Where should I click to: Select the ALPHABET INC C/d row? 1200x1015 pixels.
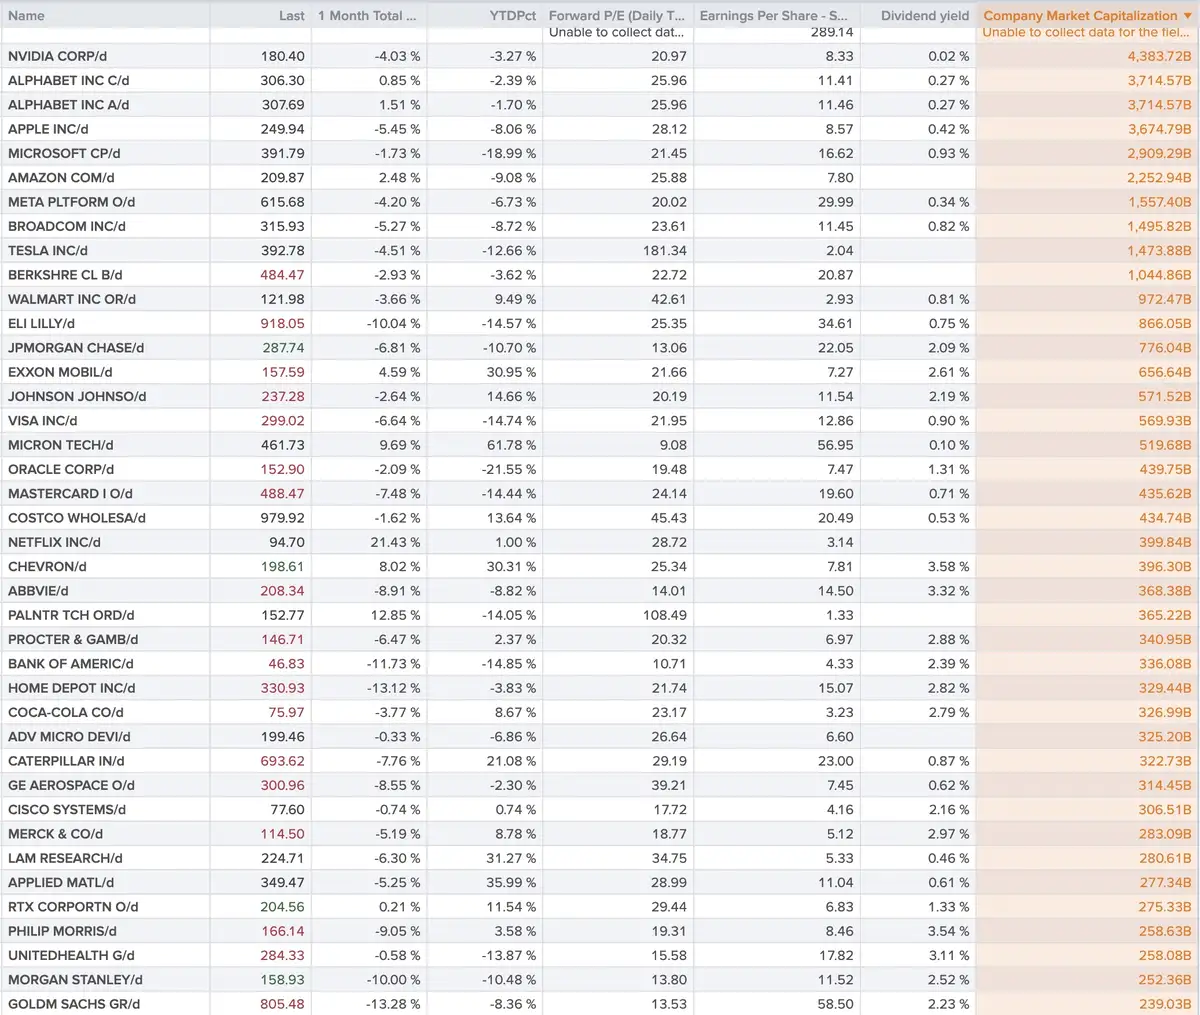[600, 80]
